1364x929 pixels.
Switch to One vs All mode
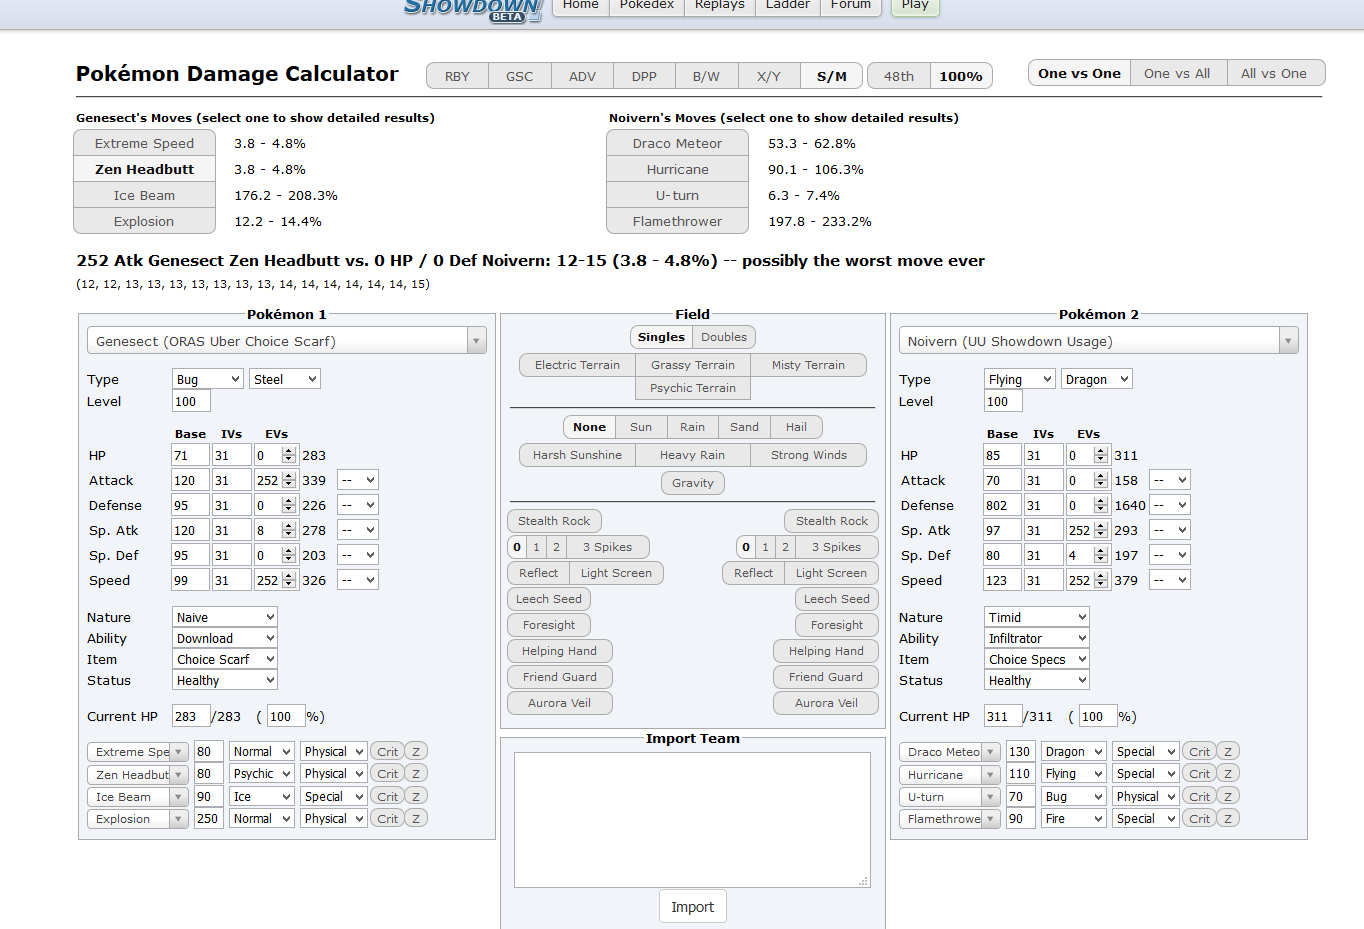pos(1177,73)
